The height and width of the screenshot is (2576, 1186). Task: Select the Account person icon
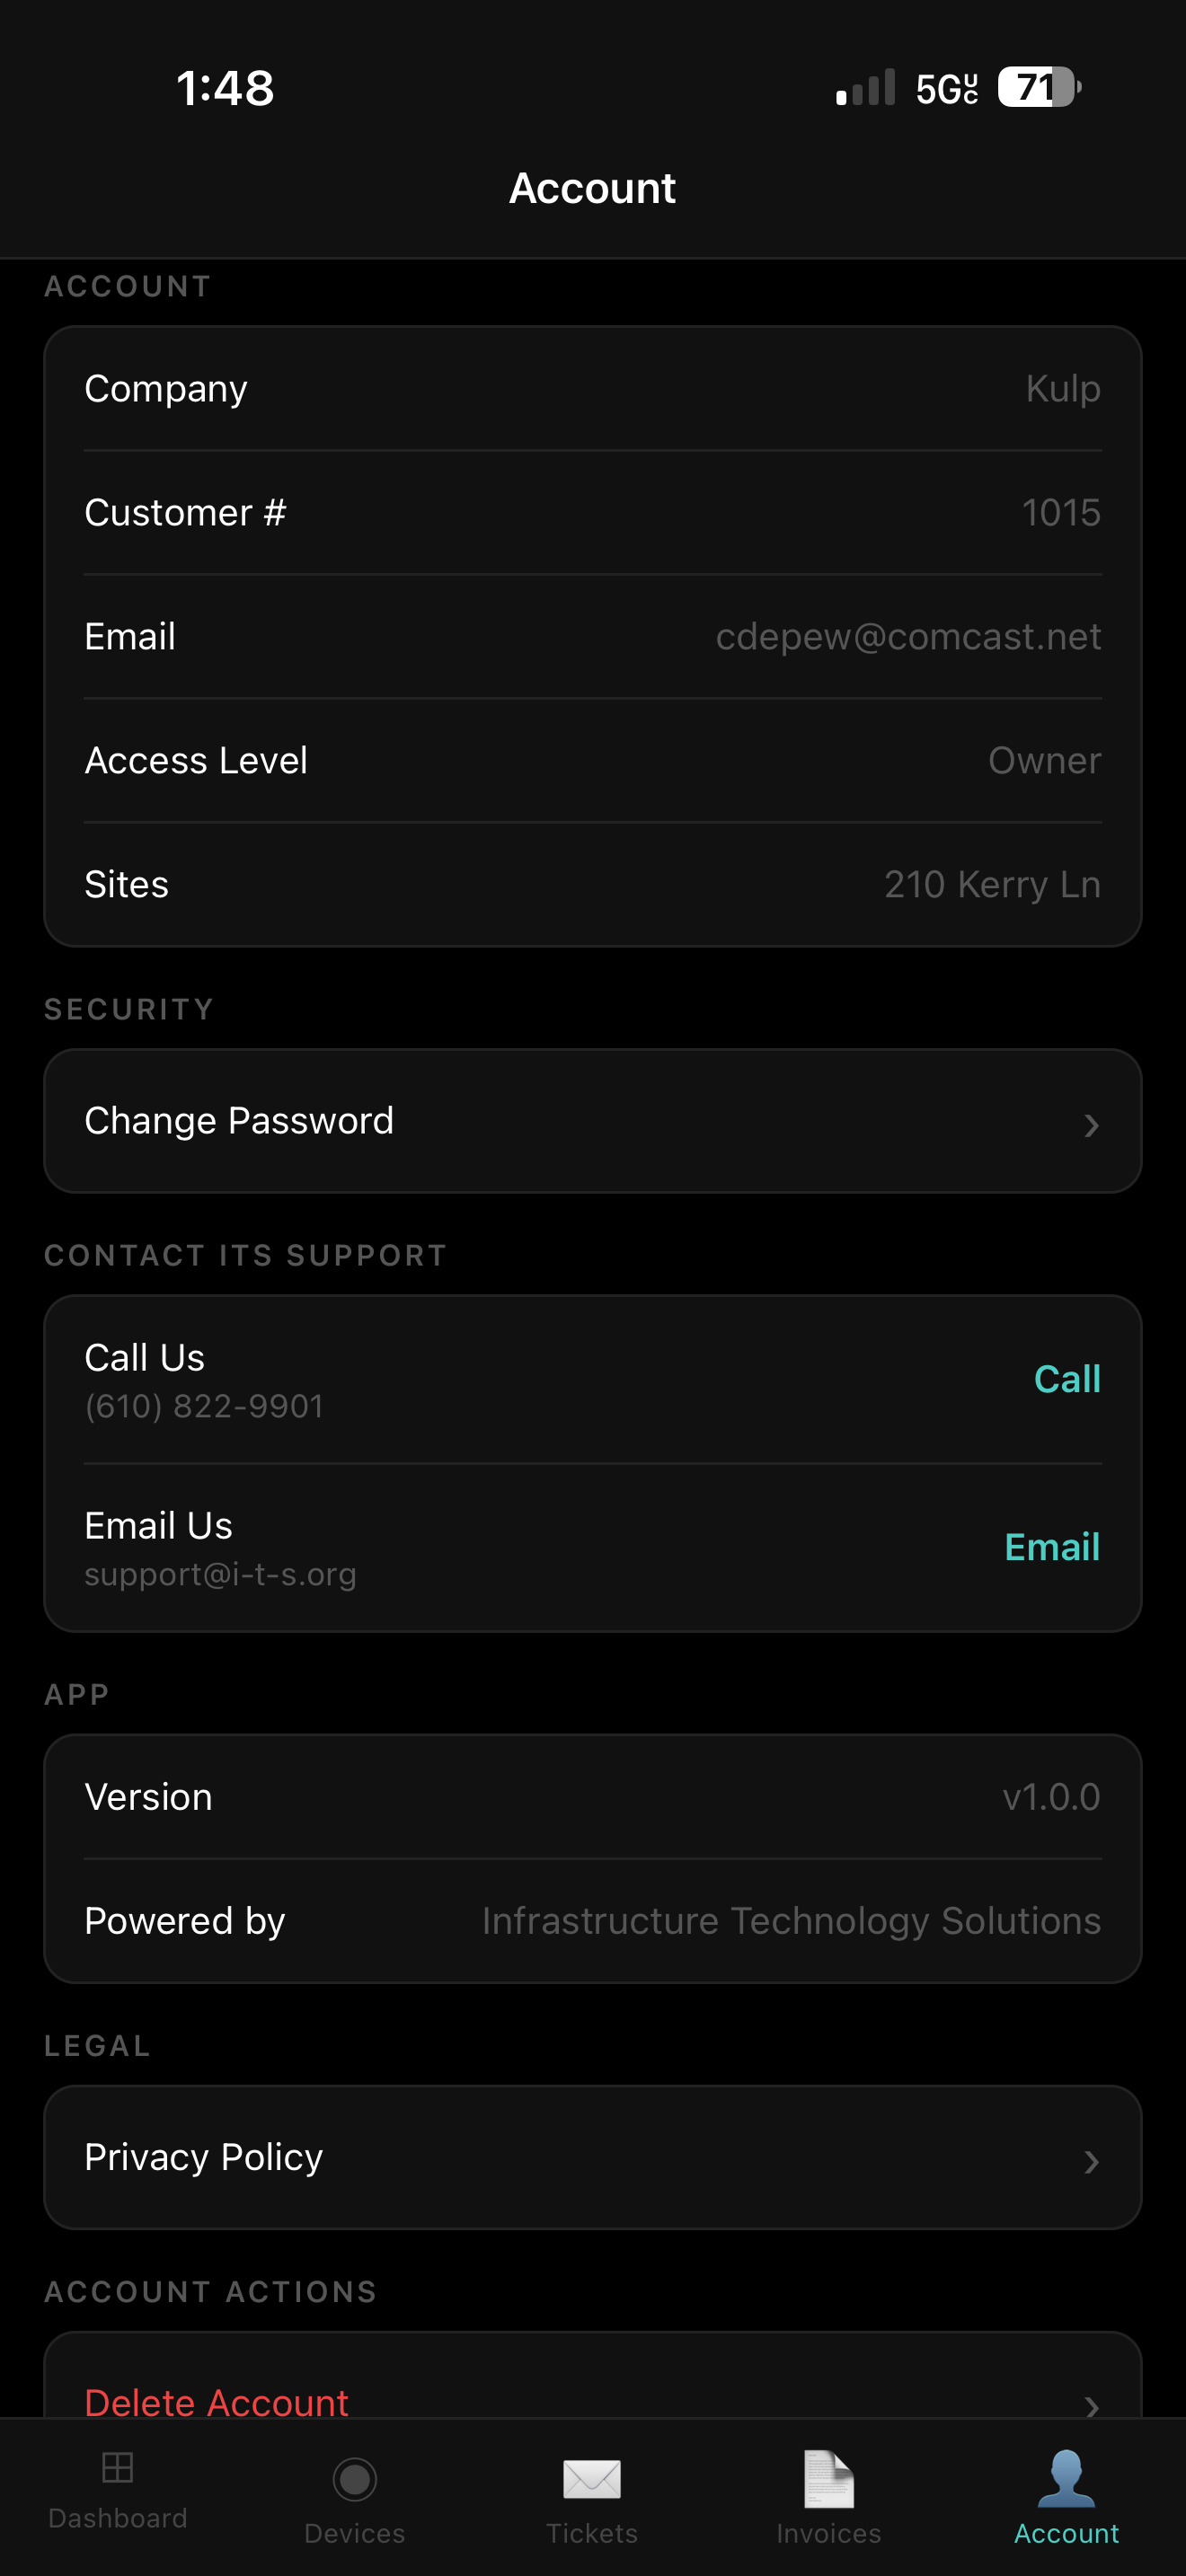click(1066, 2479)
